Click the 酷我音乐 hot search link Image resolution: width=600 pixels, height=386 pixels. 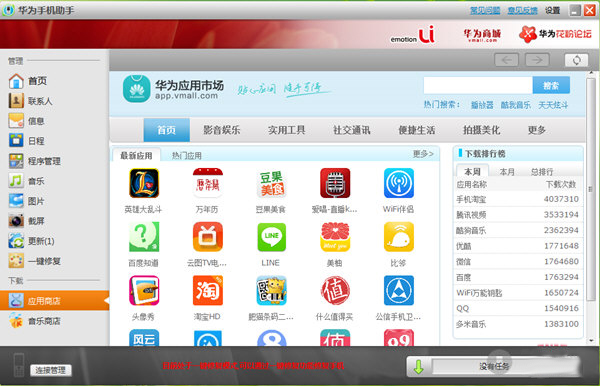[516, 105]
